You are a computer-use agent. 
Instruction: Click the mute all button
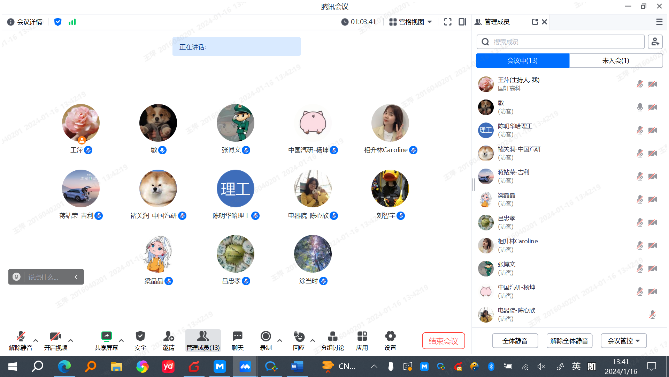click(x=515, y=341)
